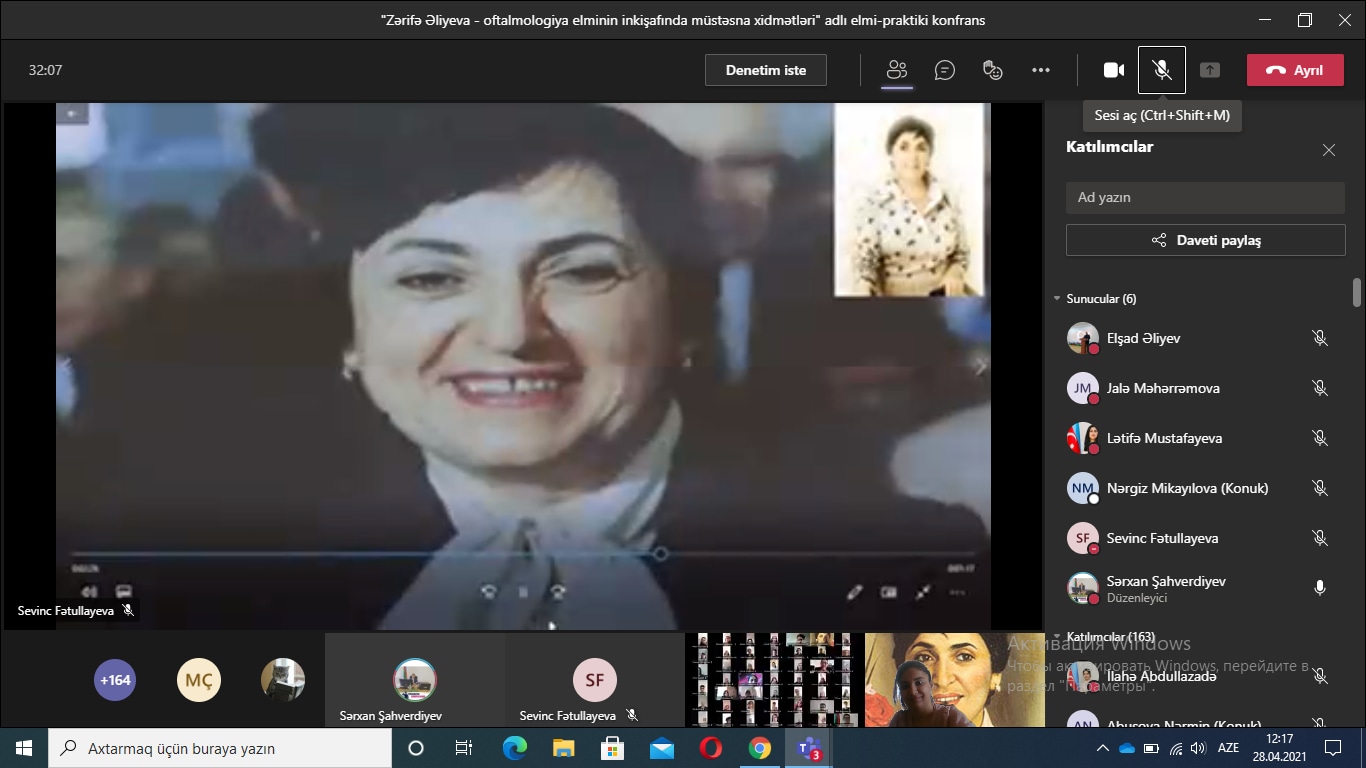Open Google Chrome from taskbar
Viewport: 1366px width, 768px height.
(760, 748)
